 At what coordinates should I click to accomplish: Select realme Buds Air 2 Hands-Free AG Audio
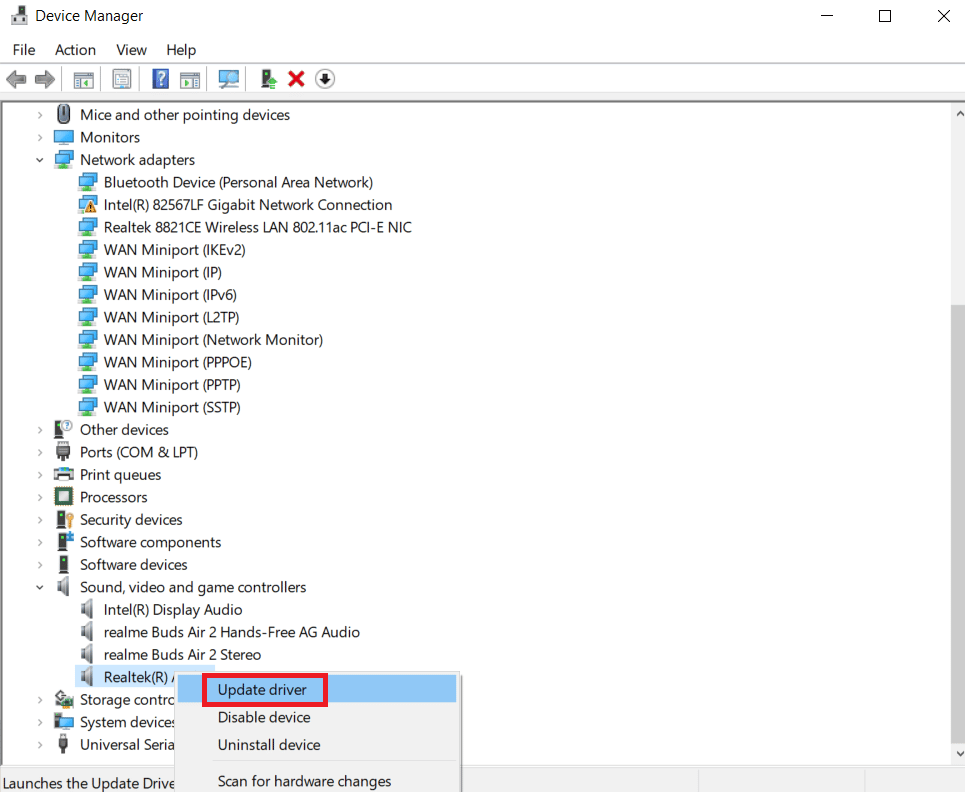pyautogui.click(x=231, y=632)
